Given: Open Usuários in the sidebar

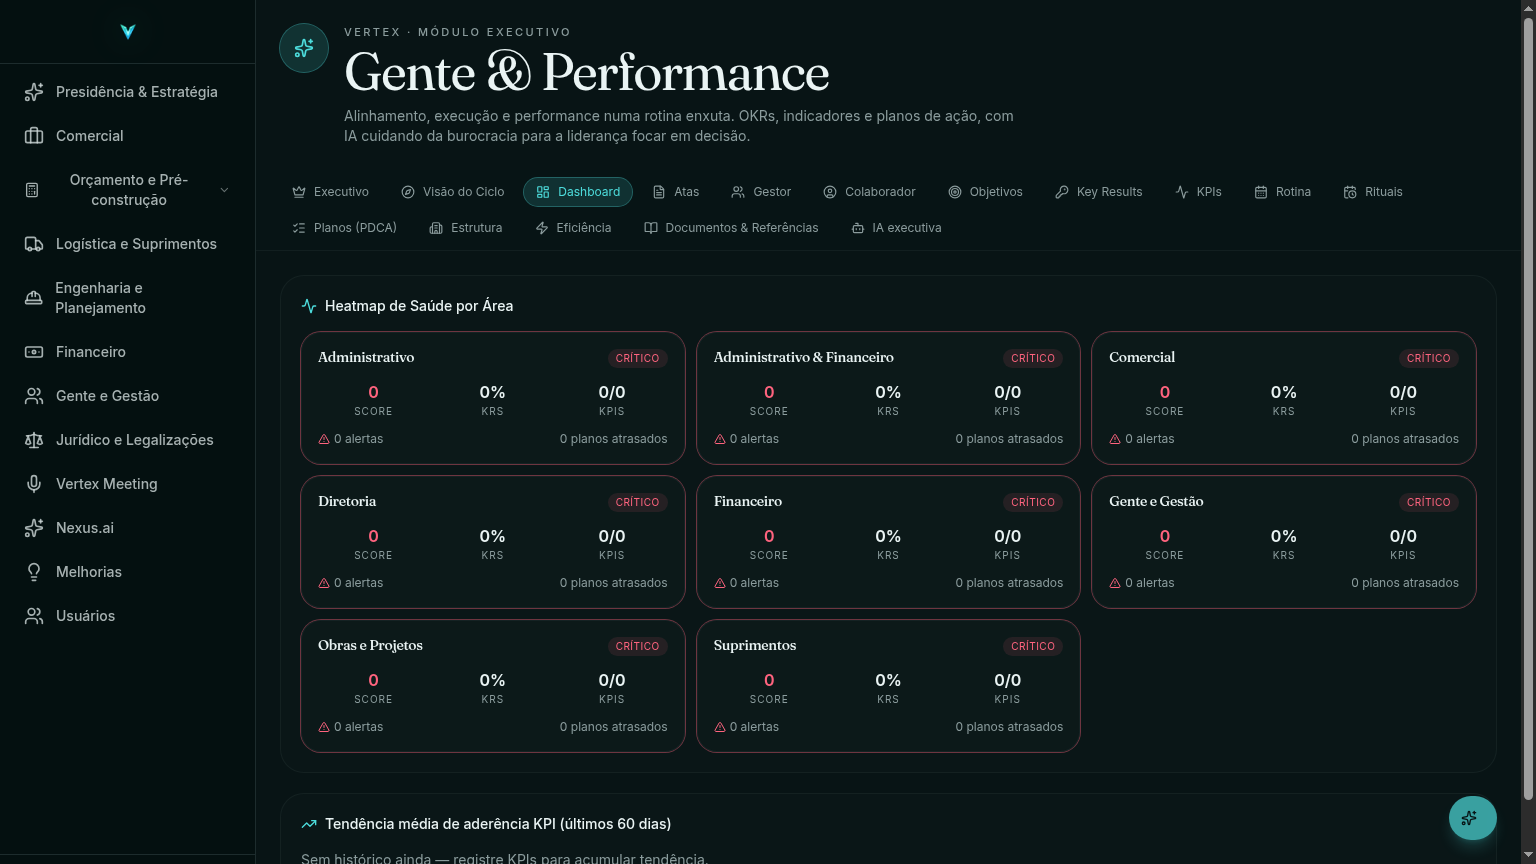Looking at the screenshot, I should click(128, 616).
